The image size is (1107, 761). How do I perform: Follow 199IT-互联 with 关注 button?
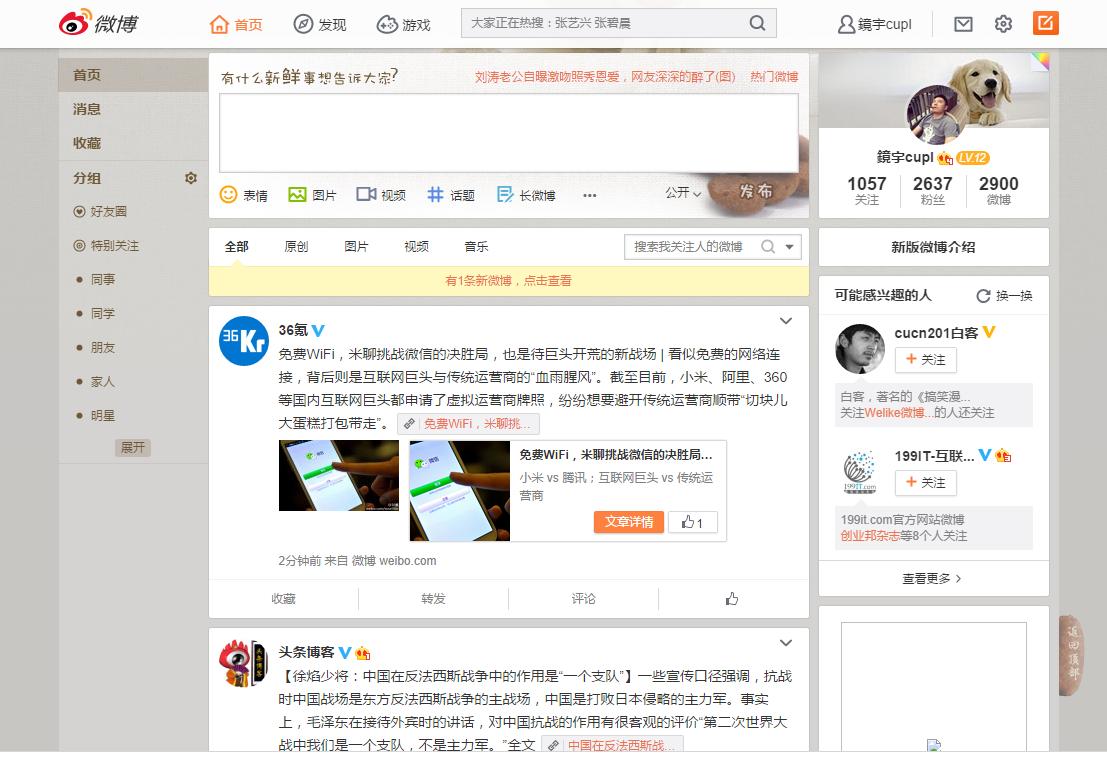point(926,483)
